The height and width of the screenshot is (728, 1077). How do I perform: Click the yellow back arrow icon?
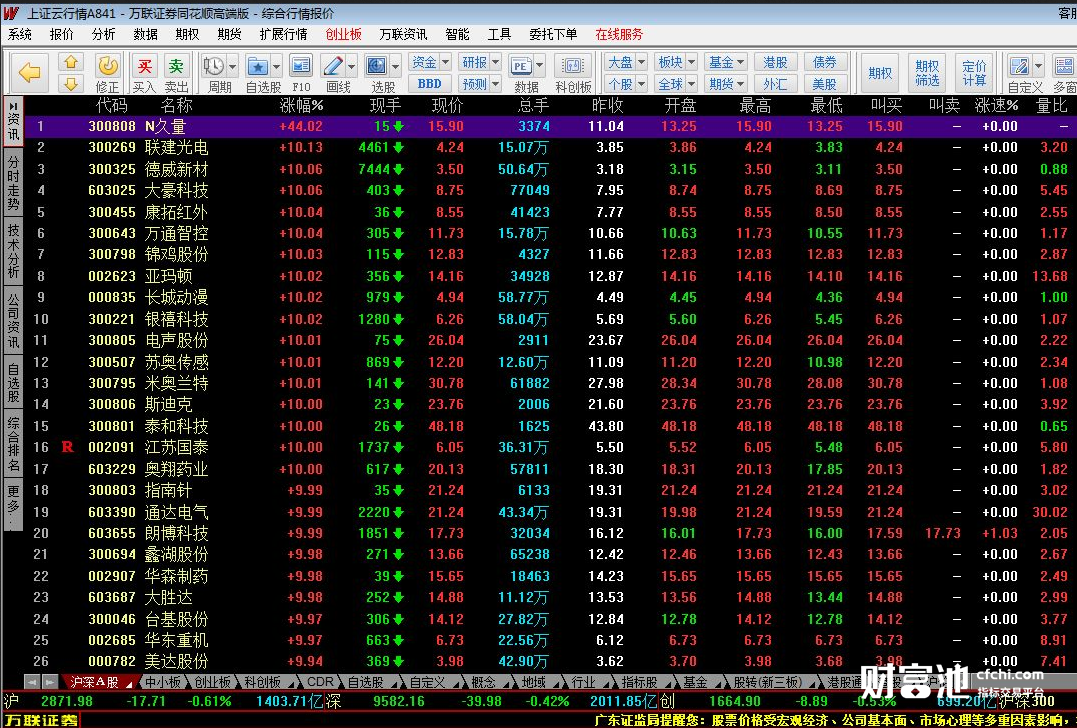29,72
